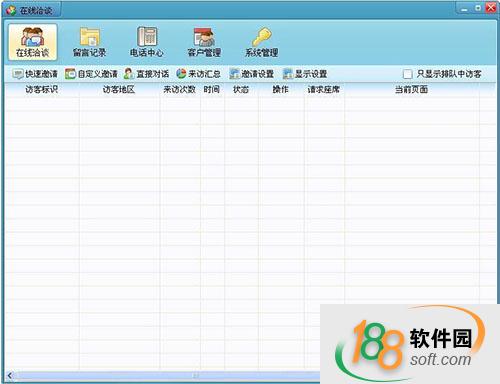The height and width of the screenshot is (384, 500).
Task: Open the 电话中心 phone center
Action: click(x=147, y=42)
